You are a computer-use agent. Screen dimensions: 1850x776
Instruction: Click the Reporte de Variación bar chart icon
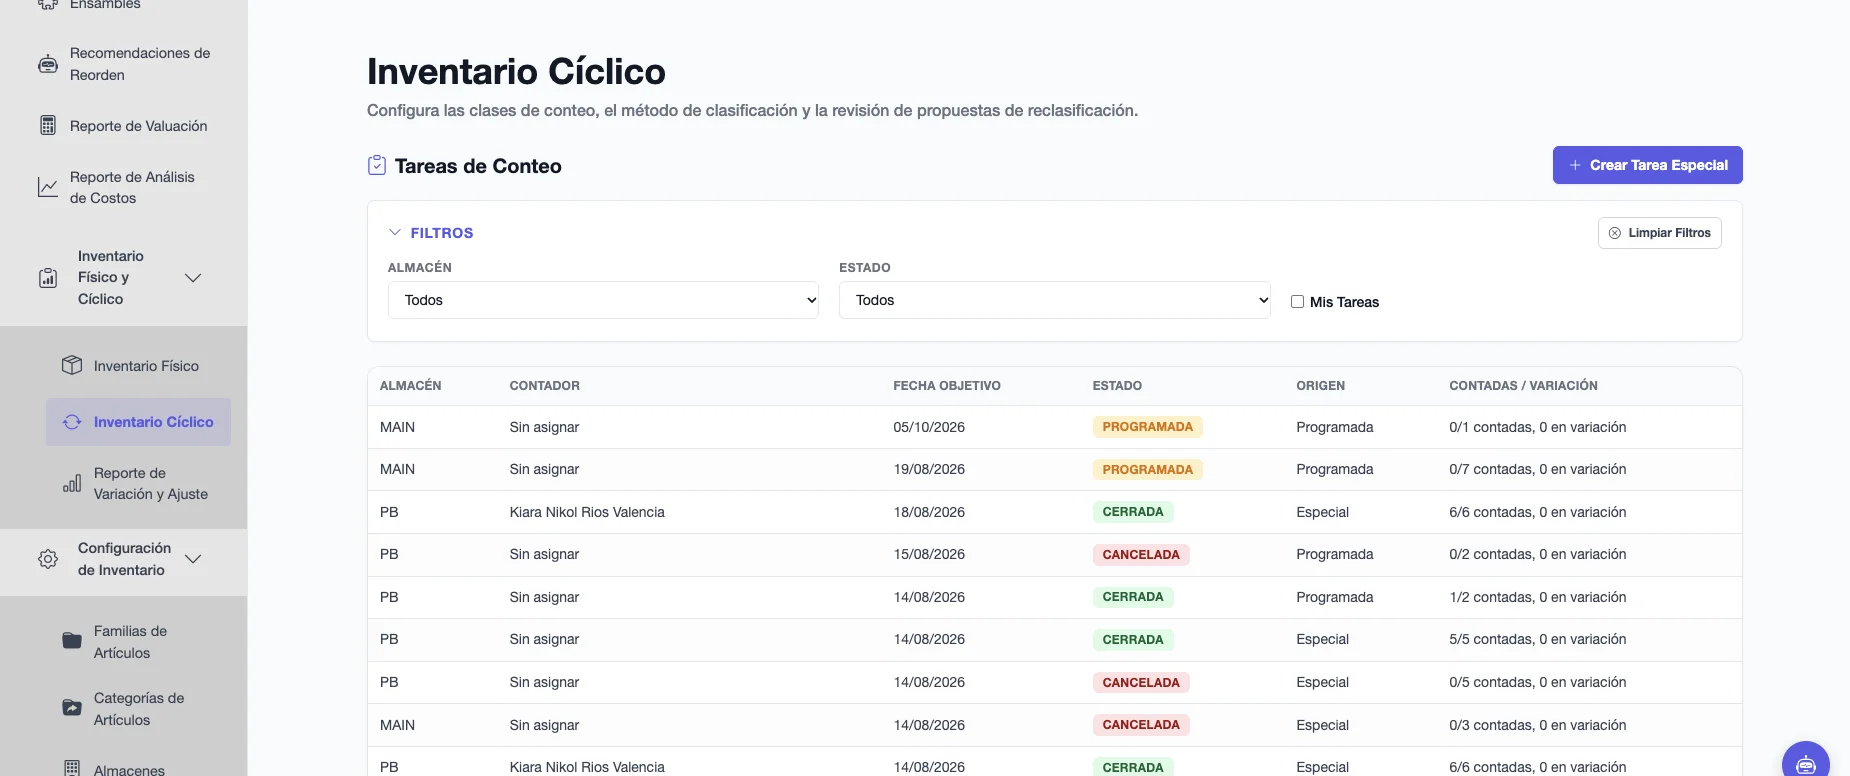pos(72,484)
